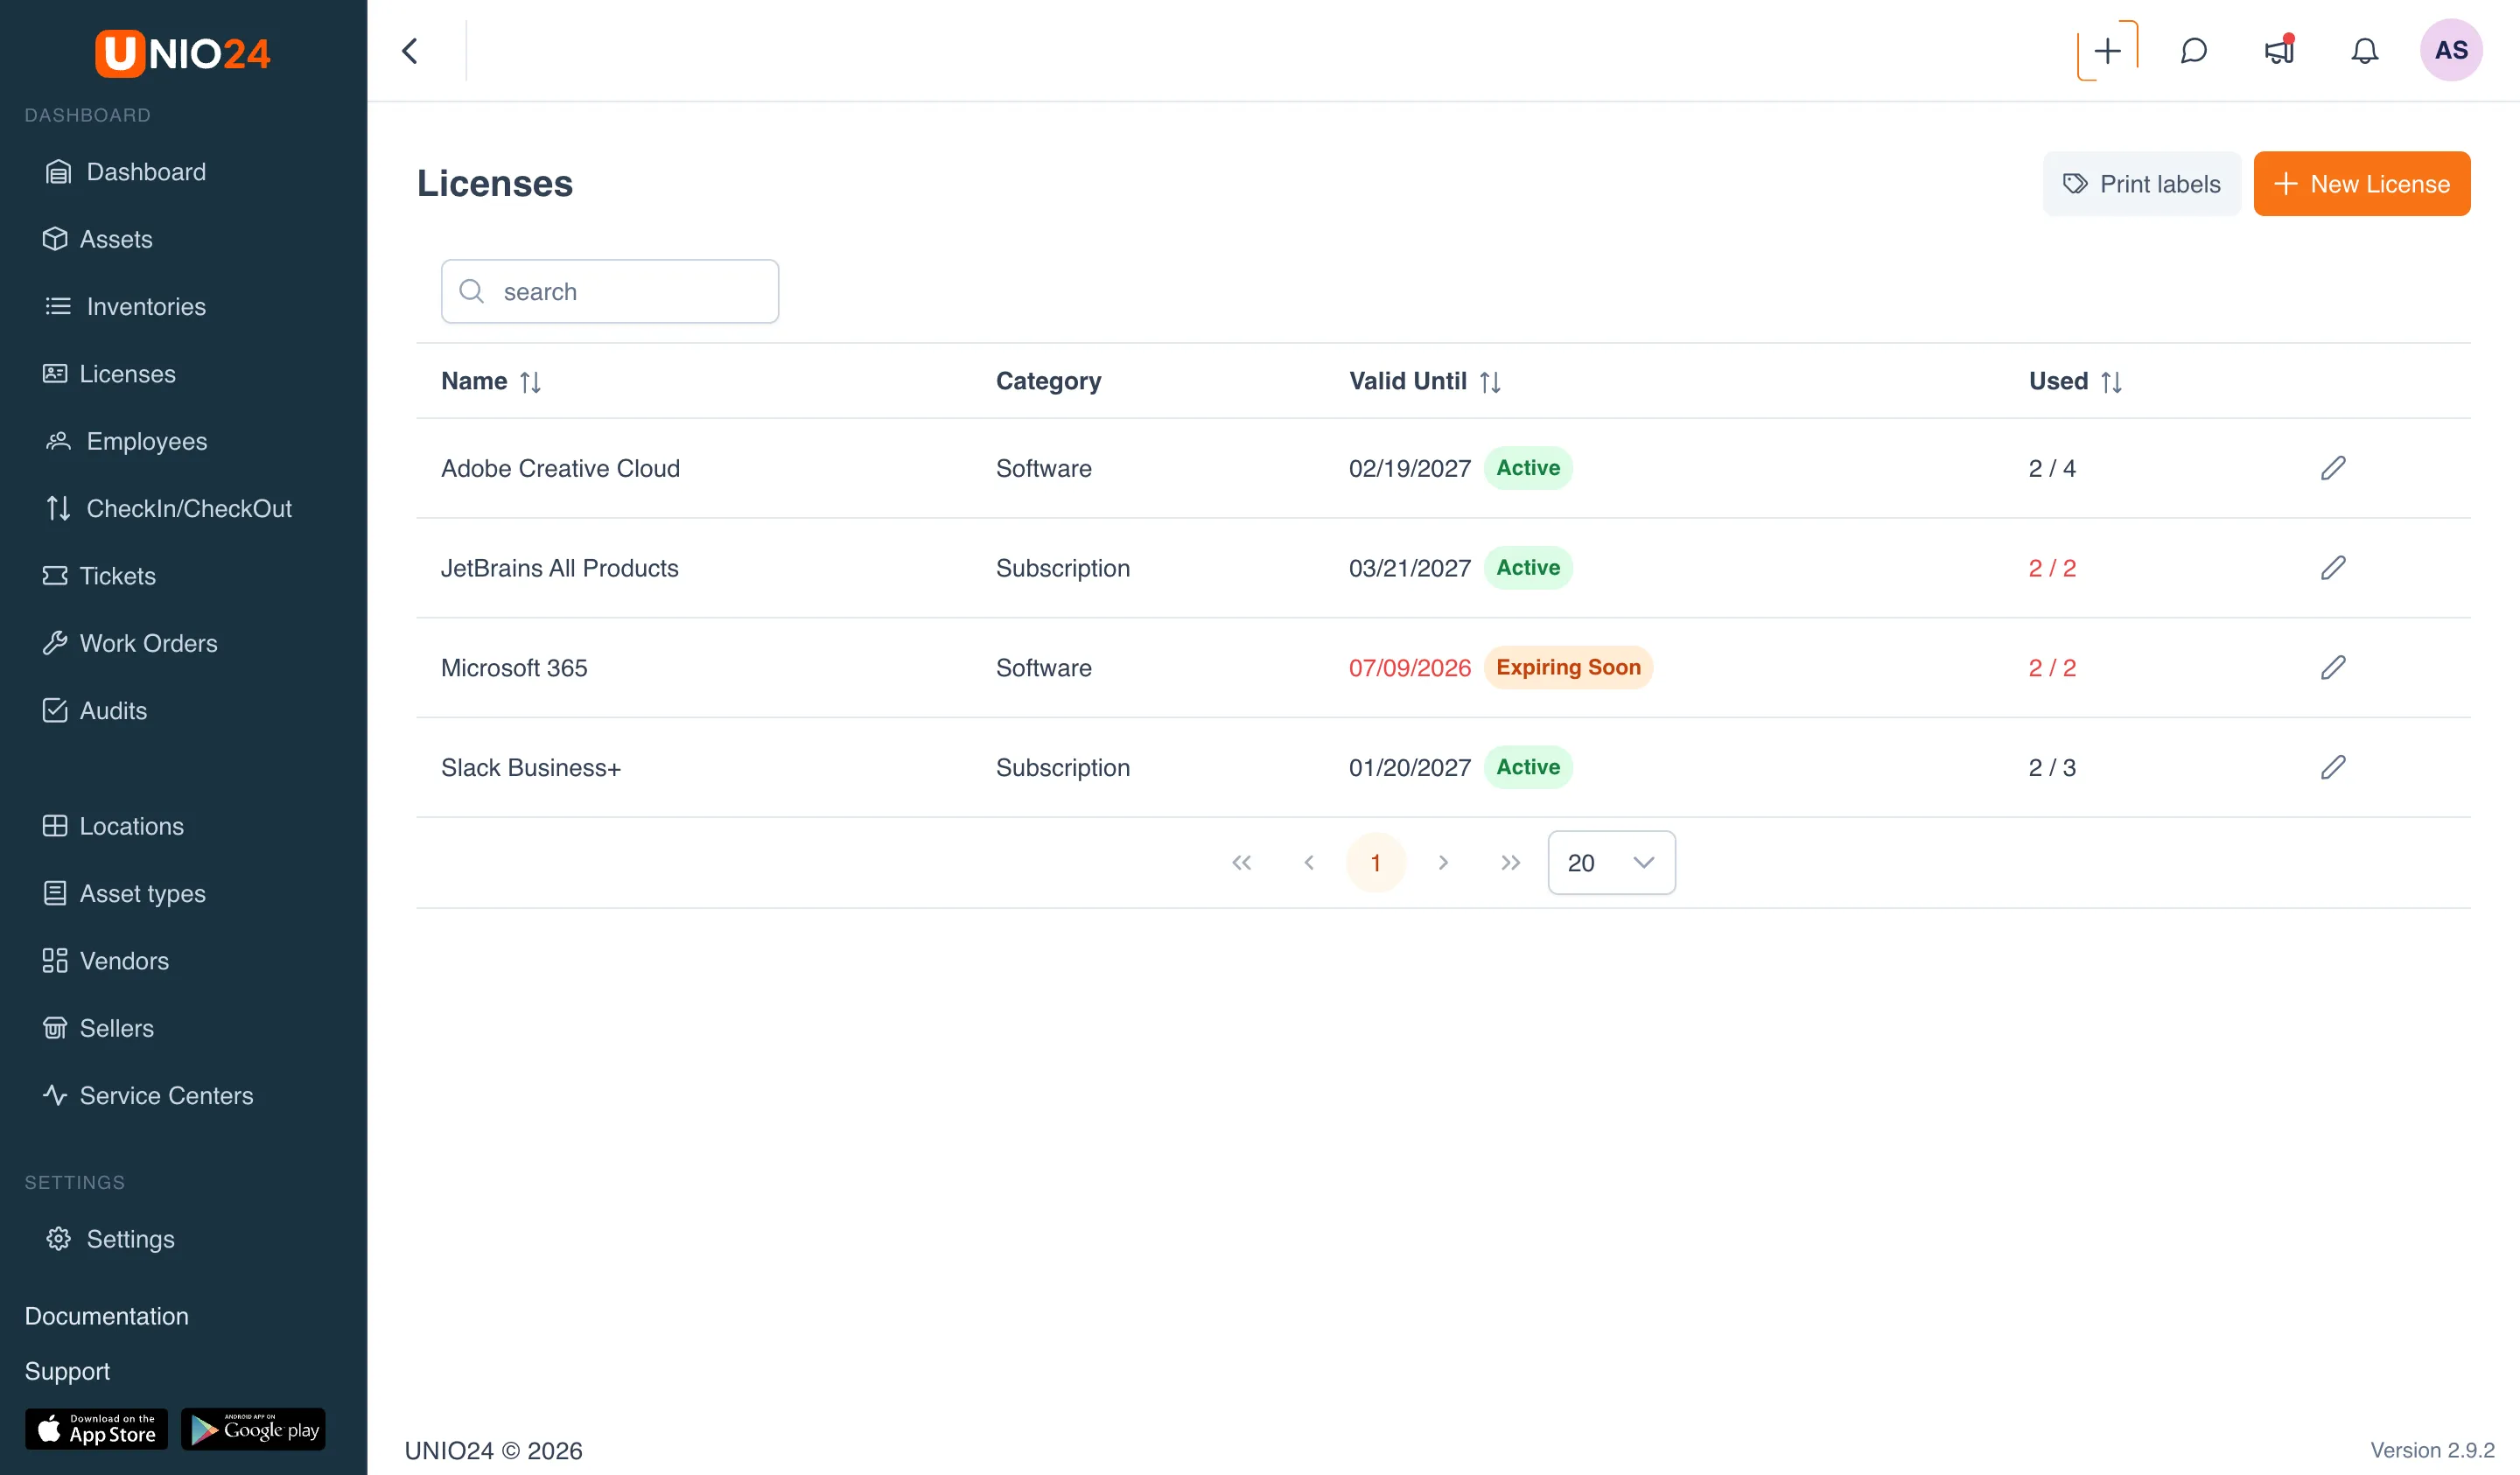2520x1475 pixels.
Task: Open the AS user avatar menu
Action: tap(2451, 50)
